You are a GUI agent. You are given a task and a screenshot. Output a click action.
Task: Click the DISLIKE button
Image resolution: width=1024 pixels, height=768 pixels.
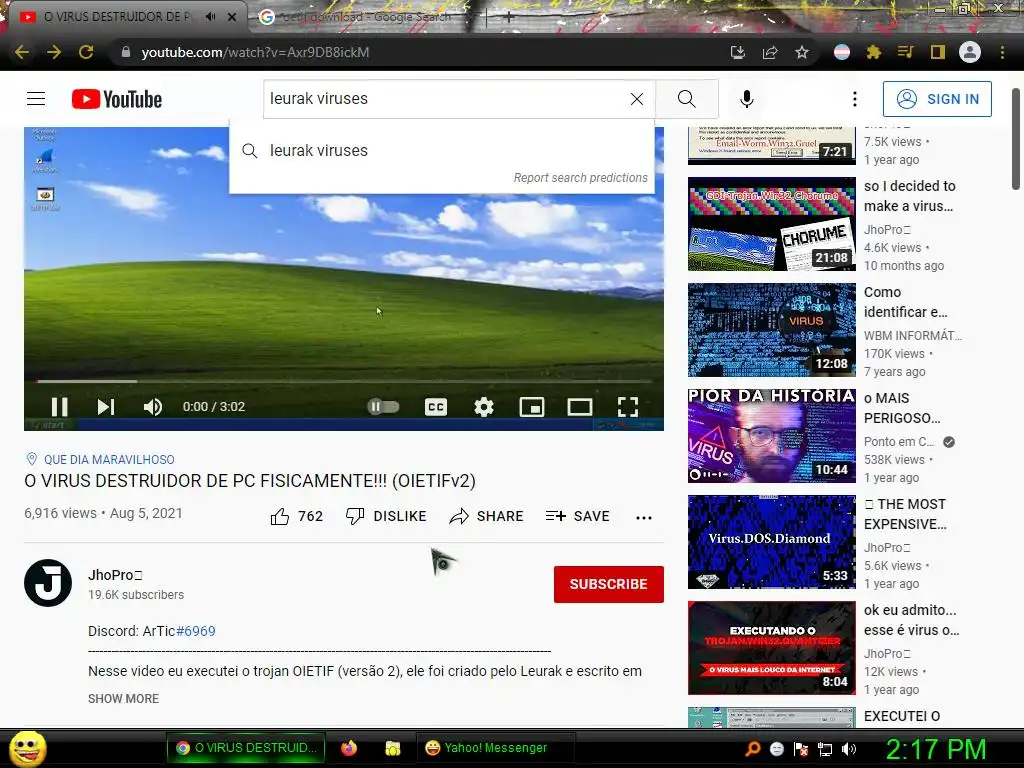click(x=386, y=517)
